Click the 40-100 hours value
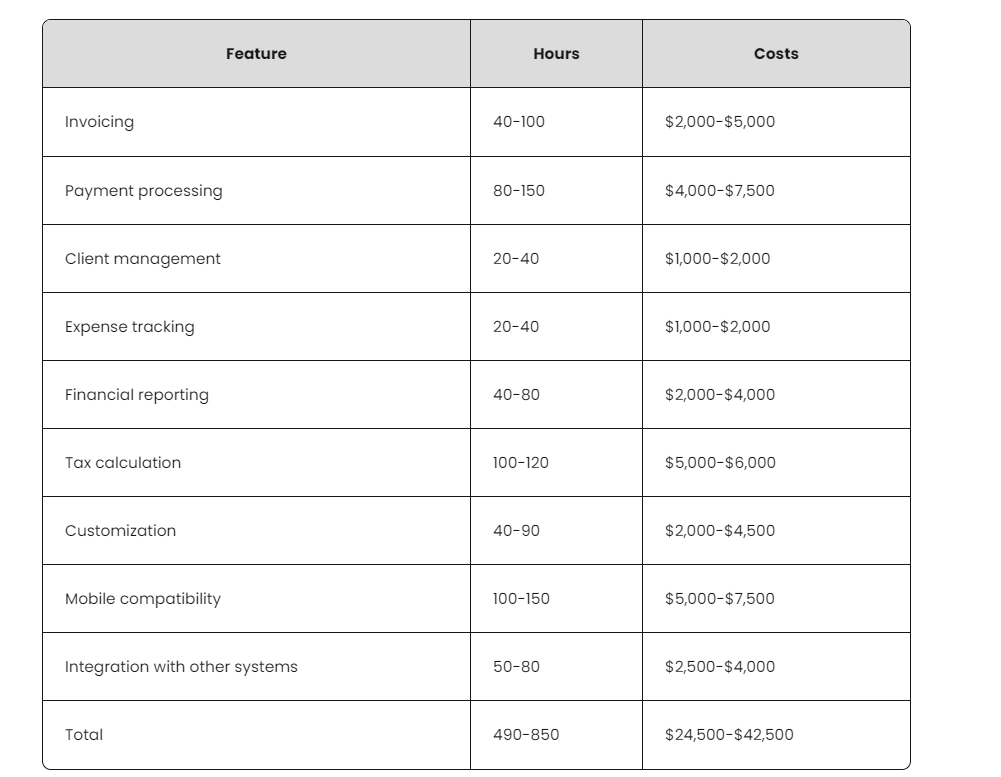Screen dimensions: 1001x777 (x=518, y=122)
